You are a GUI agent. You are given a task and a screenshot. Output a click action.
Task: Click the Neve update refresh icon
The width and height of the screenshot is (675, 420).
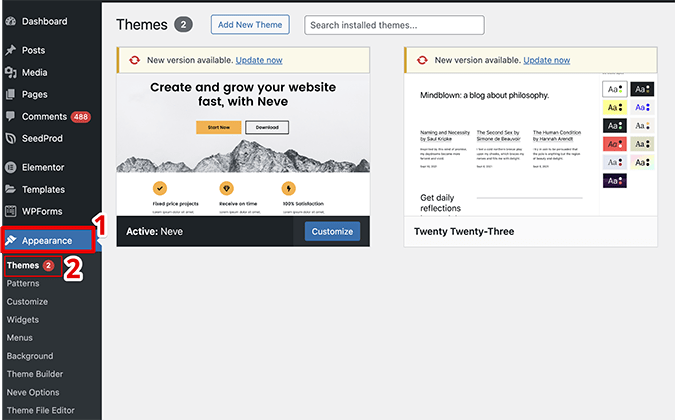(x=134, y=60)
